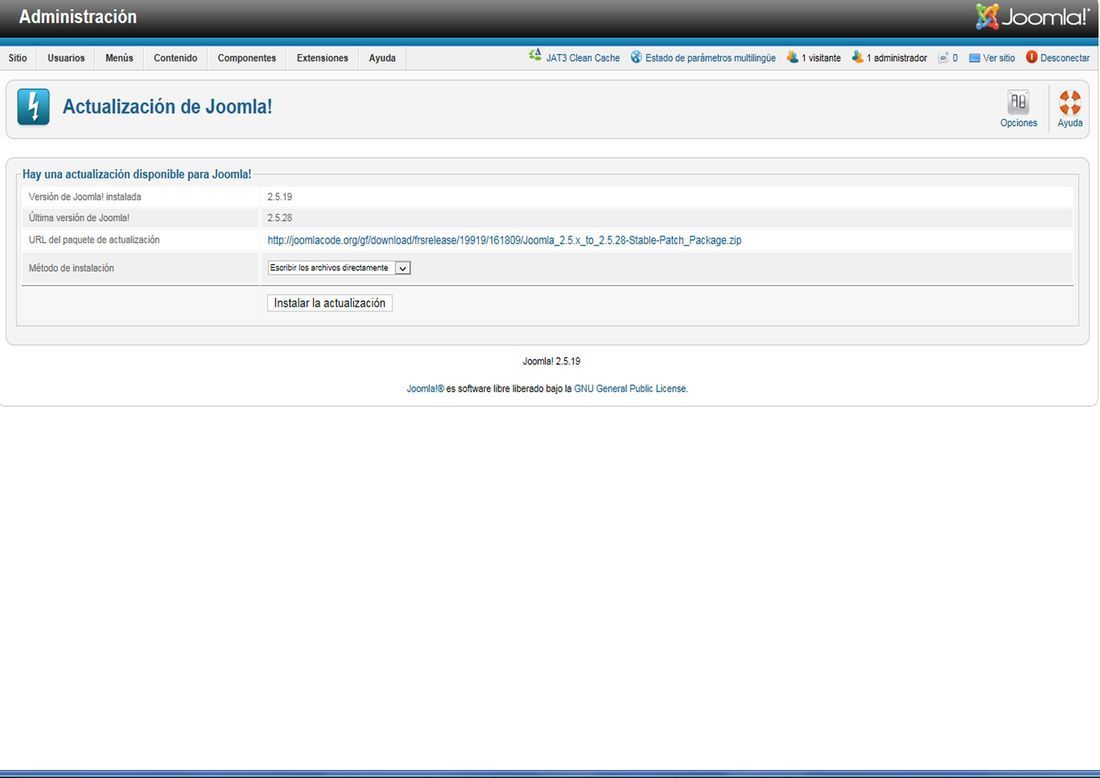Open GNU General Public License link
The height and width of the screenshot is (778, 1100).
630,389
